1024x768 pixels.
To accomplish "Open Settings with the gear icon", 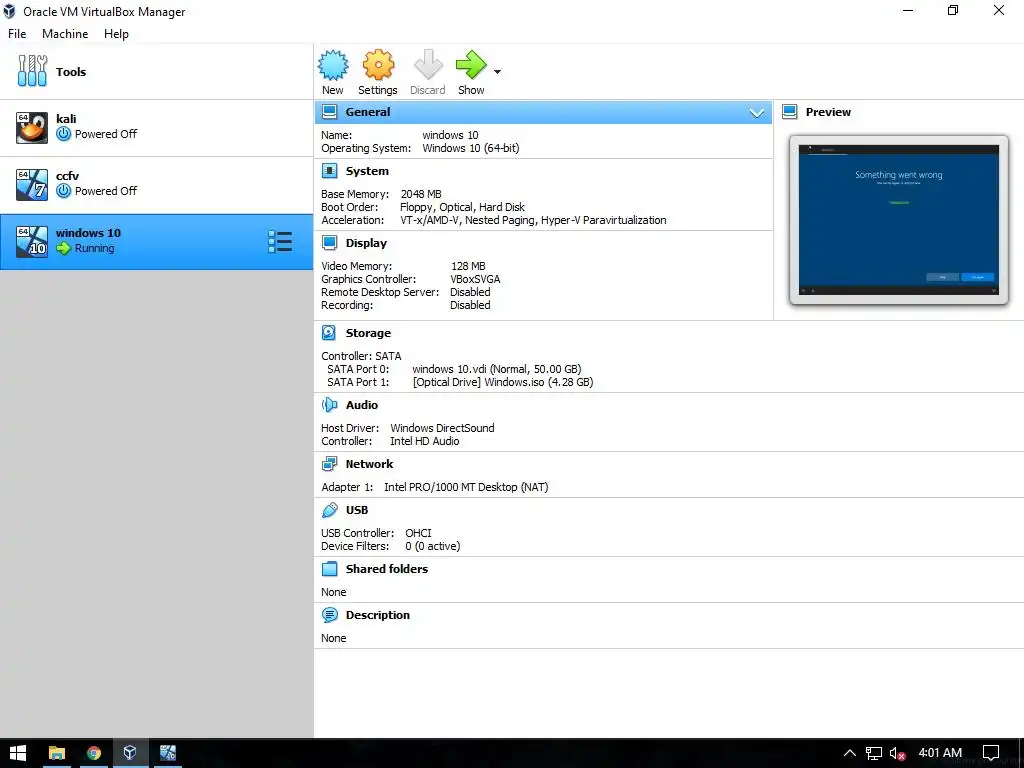I will 378,65.
